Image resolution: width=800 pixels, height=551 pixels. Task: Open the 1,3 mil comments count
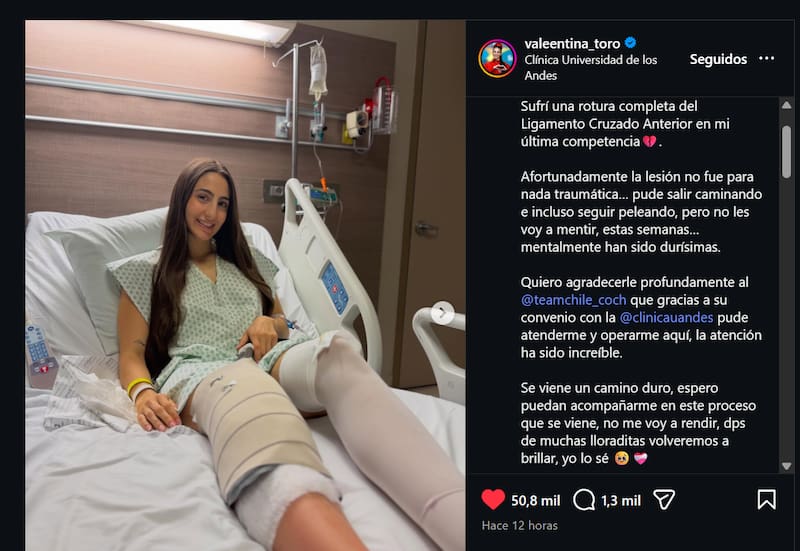[621, 501]
